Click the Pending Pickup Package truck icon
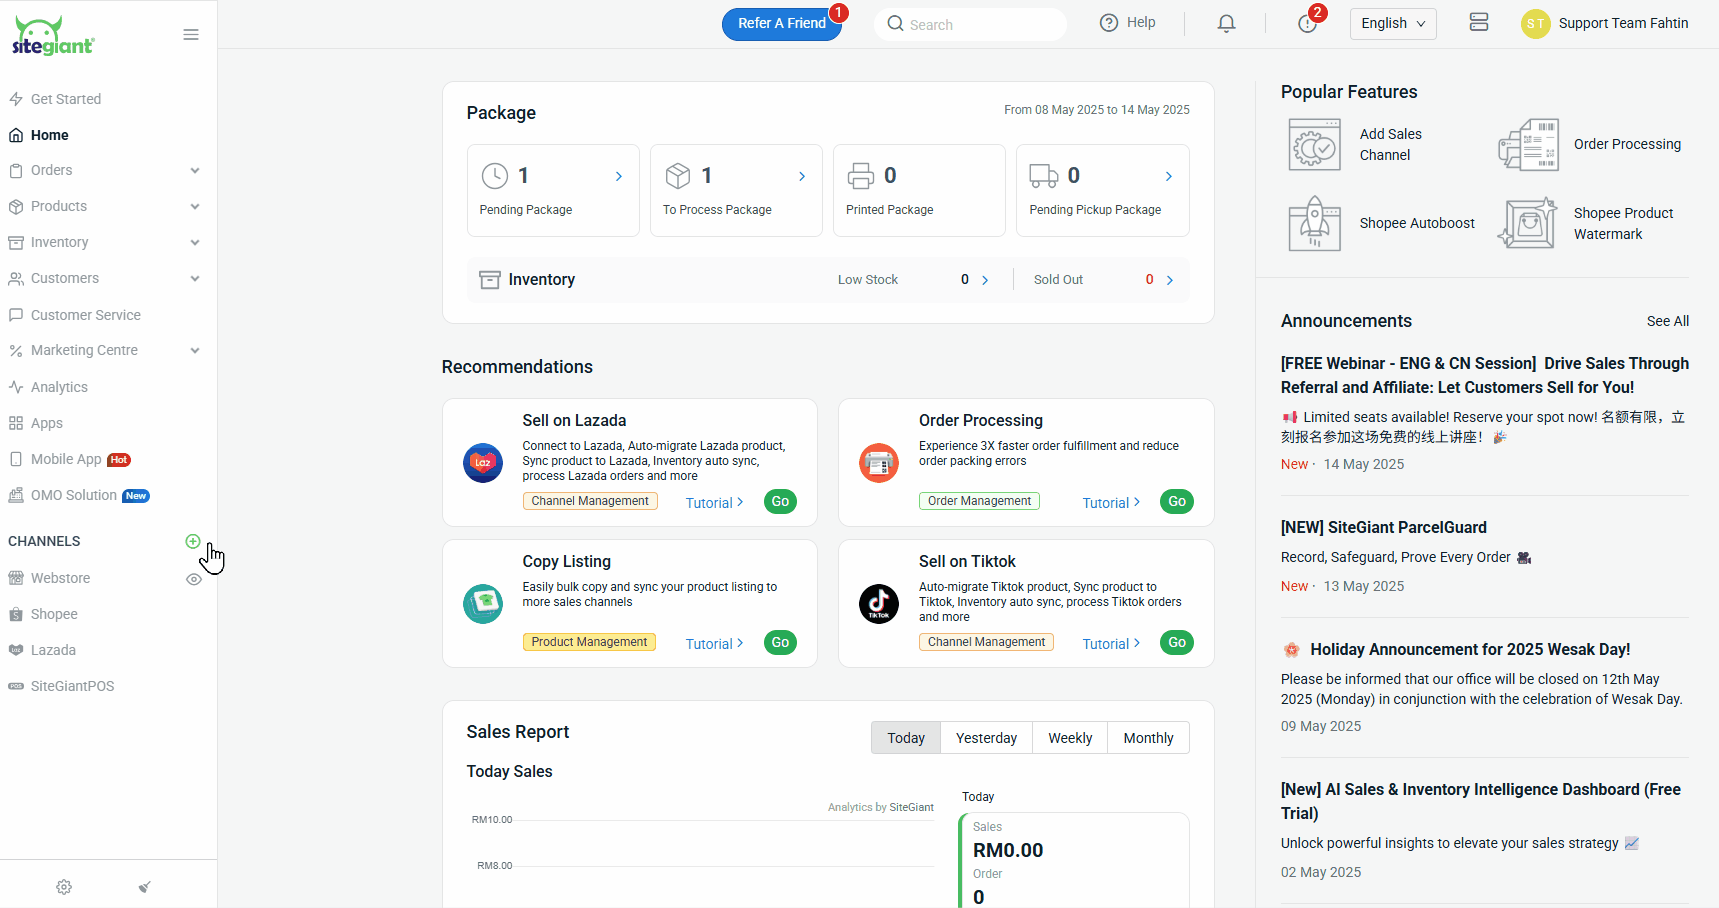Viewport: 1719px width, 908px height. [x=1044, y=176]
